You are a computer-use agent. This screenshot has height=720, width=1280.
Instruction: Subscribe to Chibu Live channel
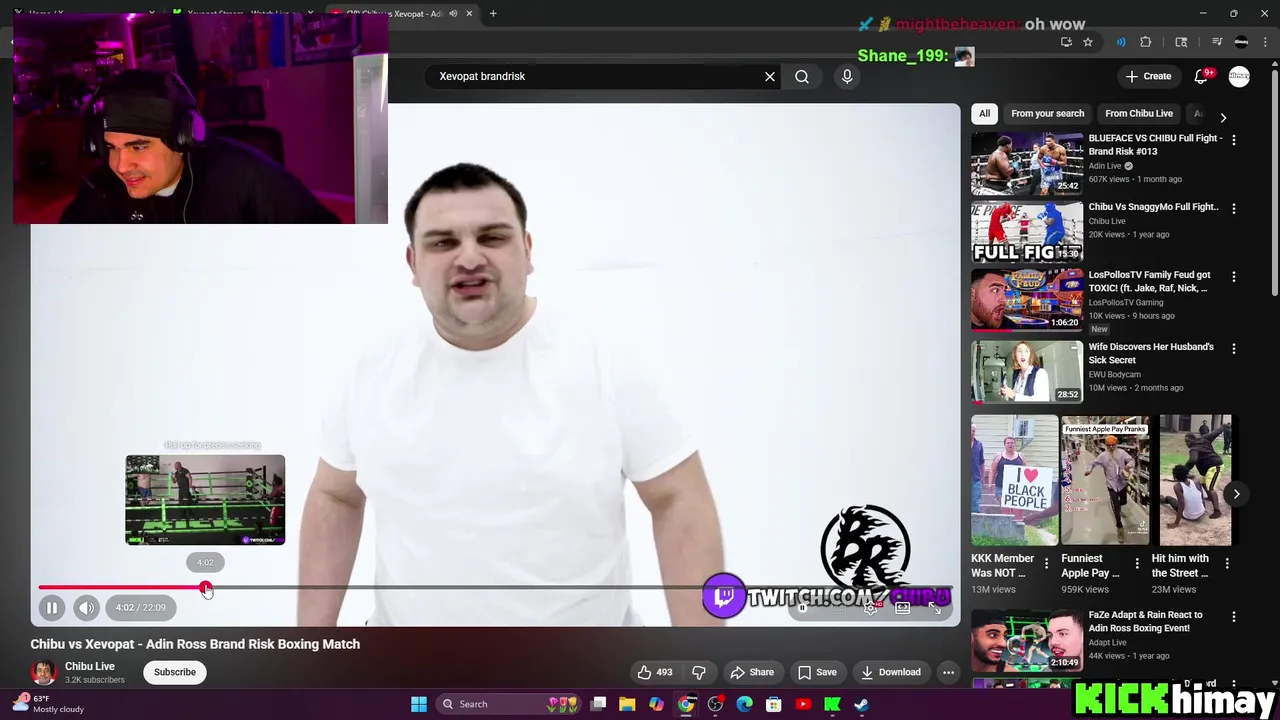(175, 672)
